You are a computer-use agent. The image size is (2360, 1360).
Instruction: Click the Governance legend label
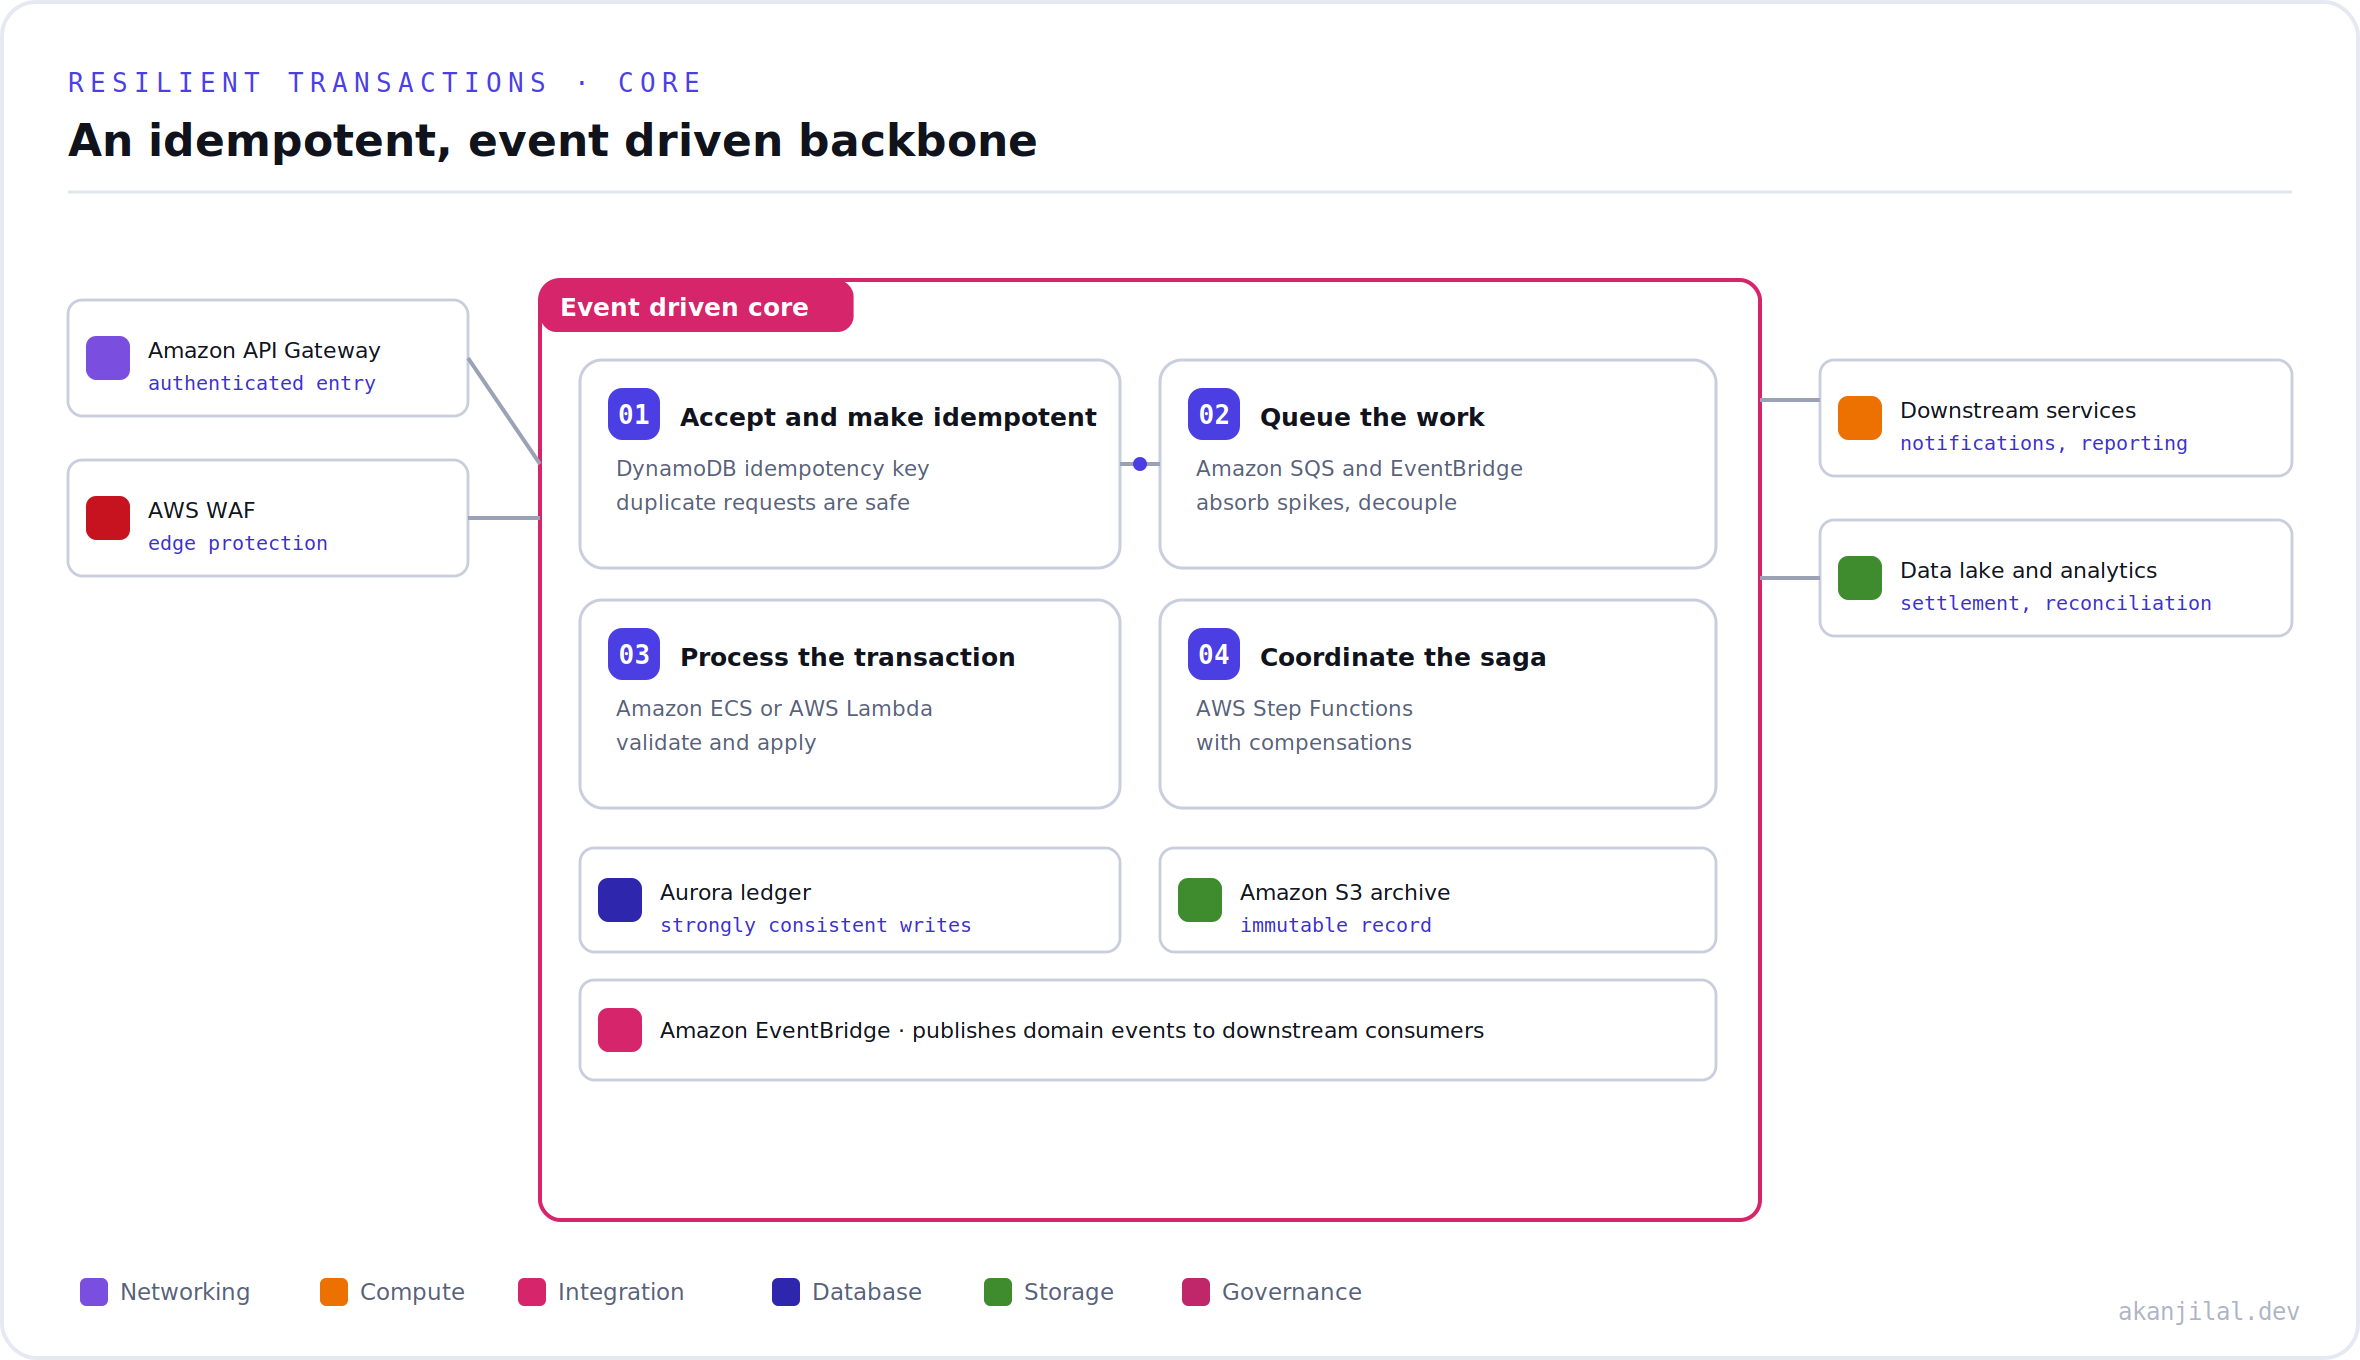pyautogui.click(x=1292, y=1292)
